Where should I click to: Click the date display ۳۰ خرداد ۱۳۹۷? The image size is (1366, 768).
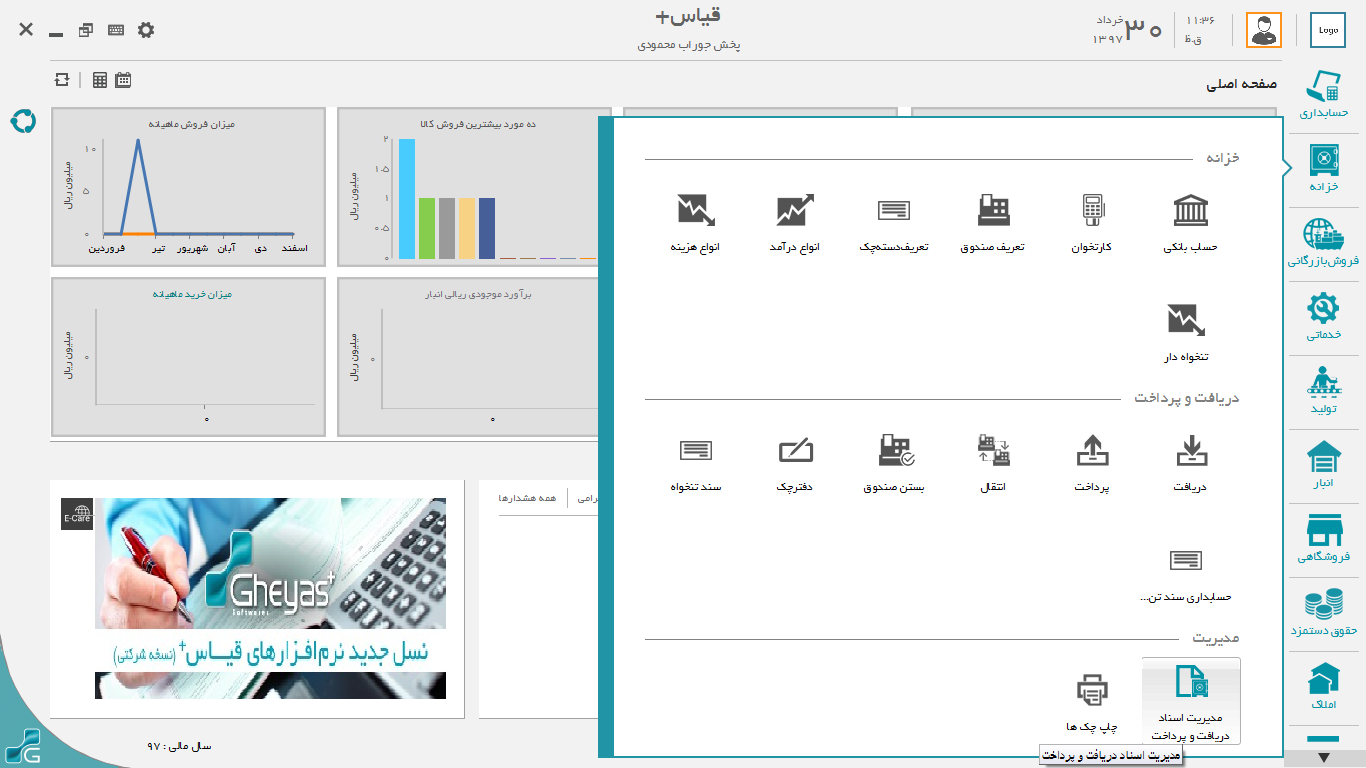point(1126,29)
